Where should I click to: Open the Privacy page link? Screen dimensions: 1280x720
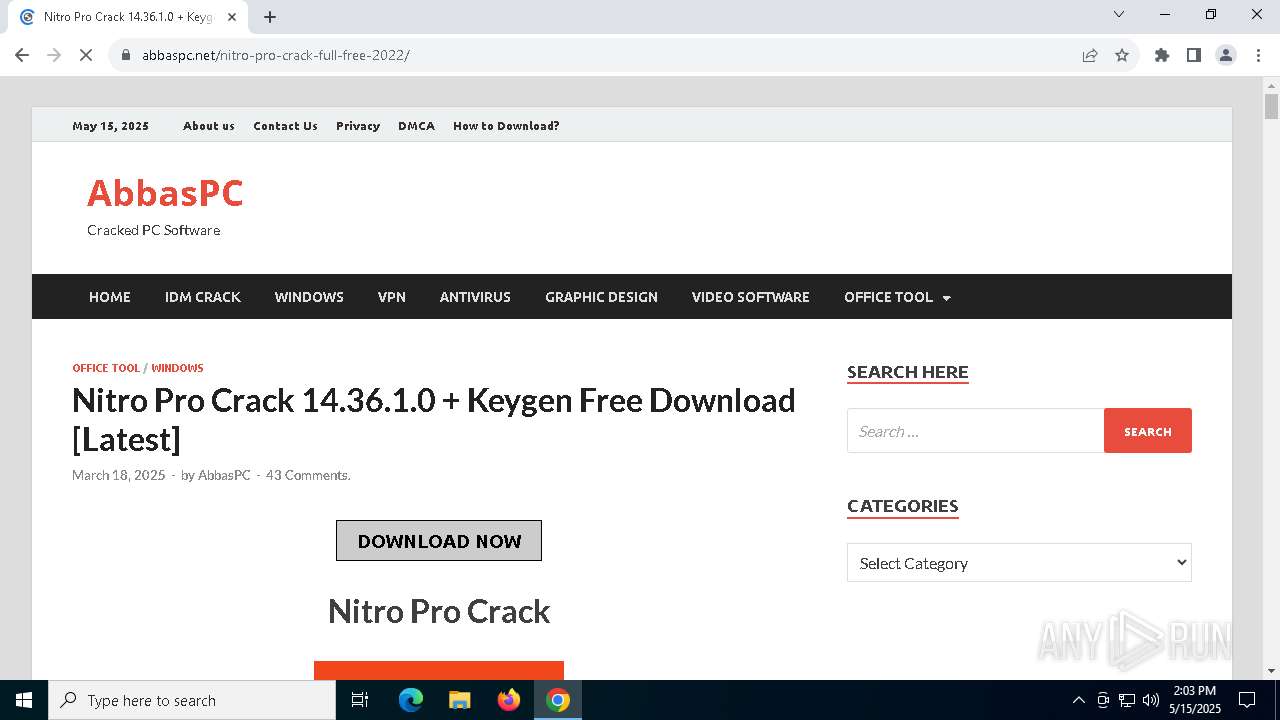point(358,126)
